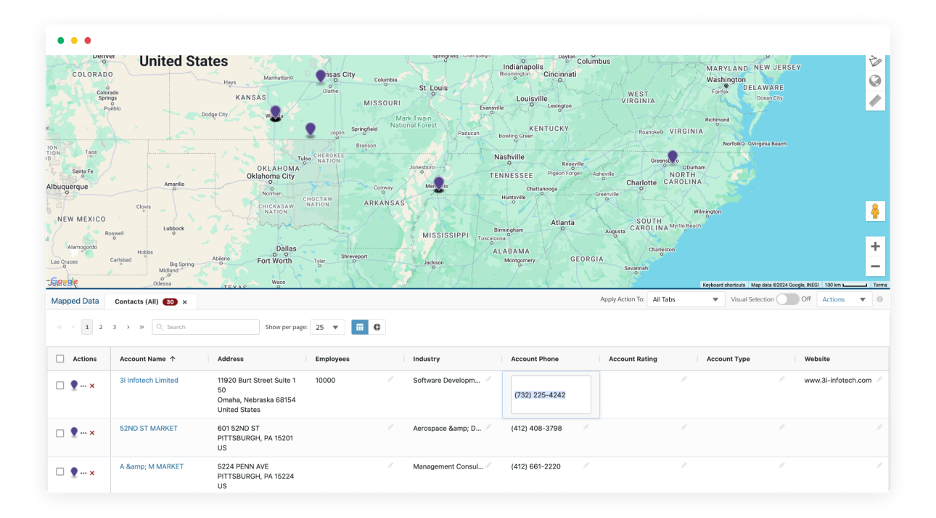Remove the 52ND ST MARKET row

[x=92, y=433]
